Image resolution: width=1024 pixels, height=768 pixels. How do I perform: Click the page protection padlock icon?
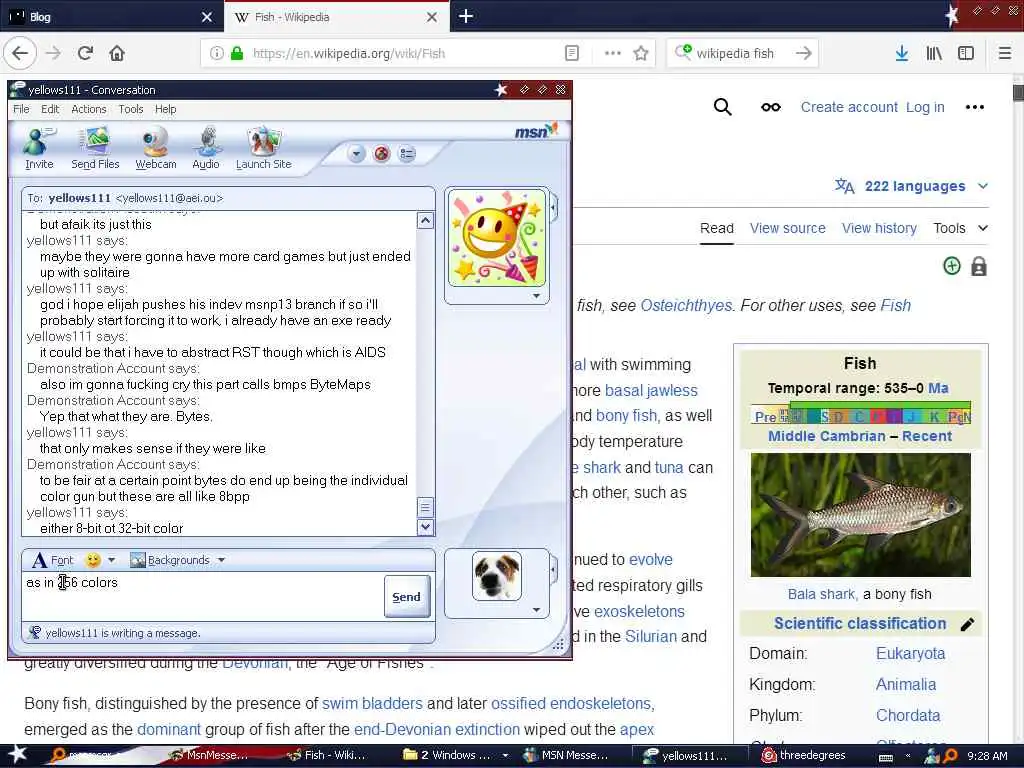(x=978, y=266)
